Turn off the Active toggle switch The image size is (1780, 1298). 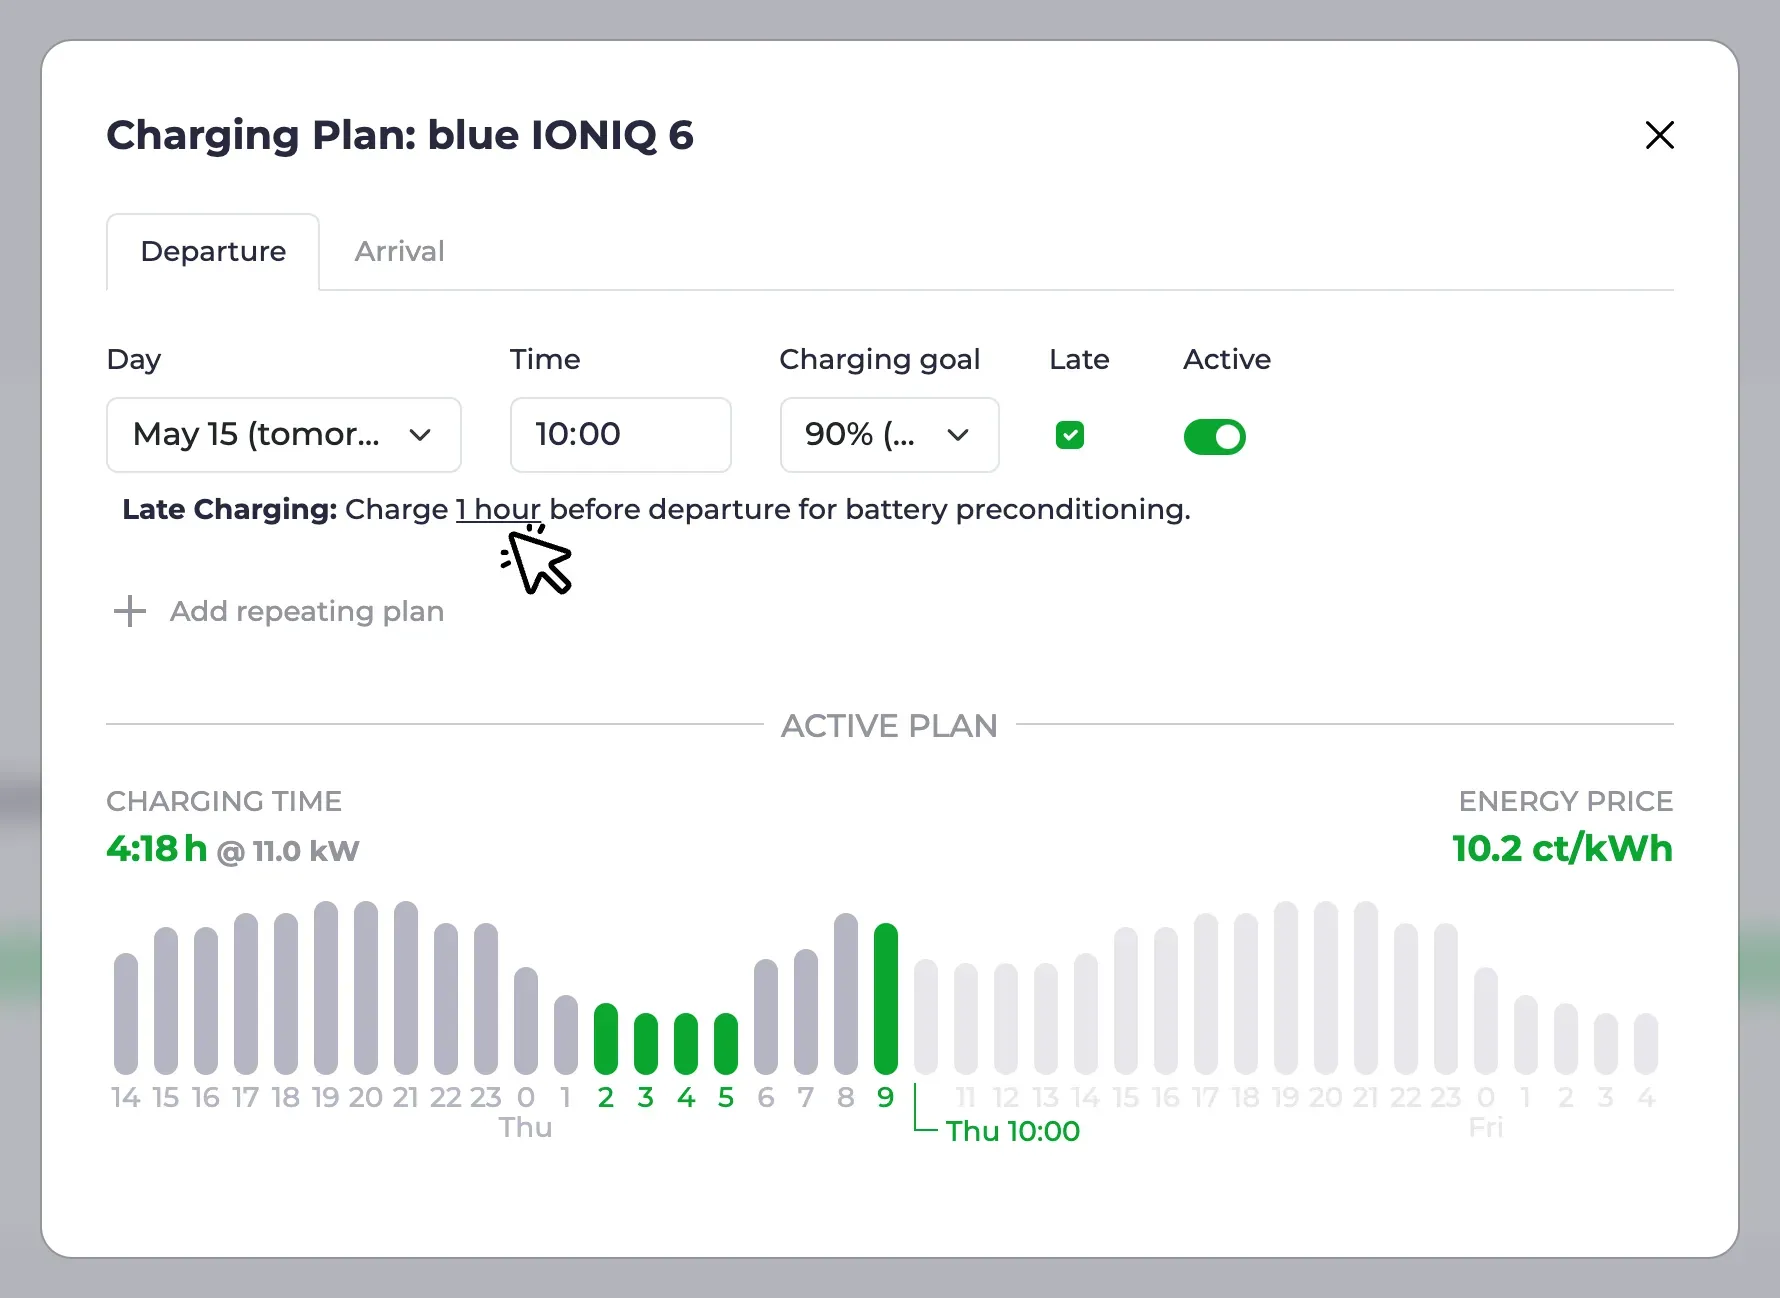(x=1214, y=437)
